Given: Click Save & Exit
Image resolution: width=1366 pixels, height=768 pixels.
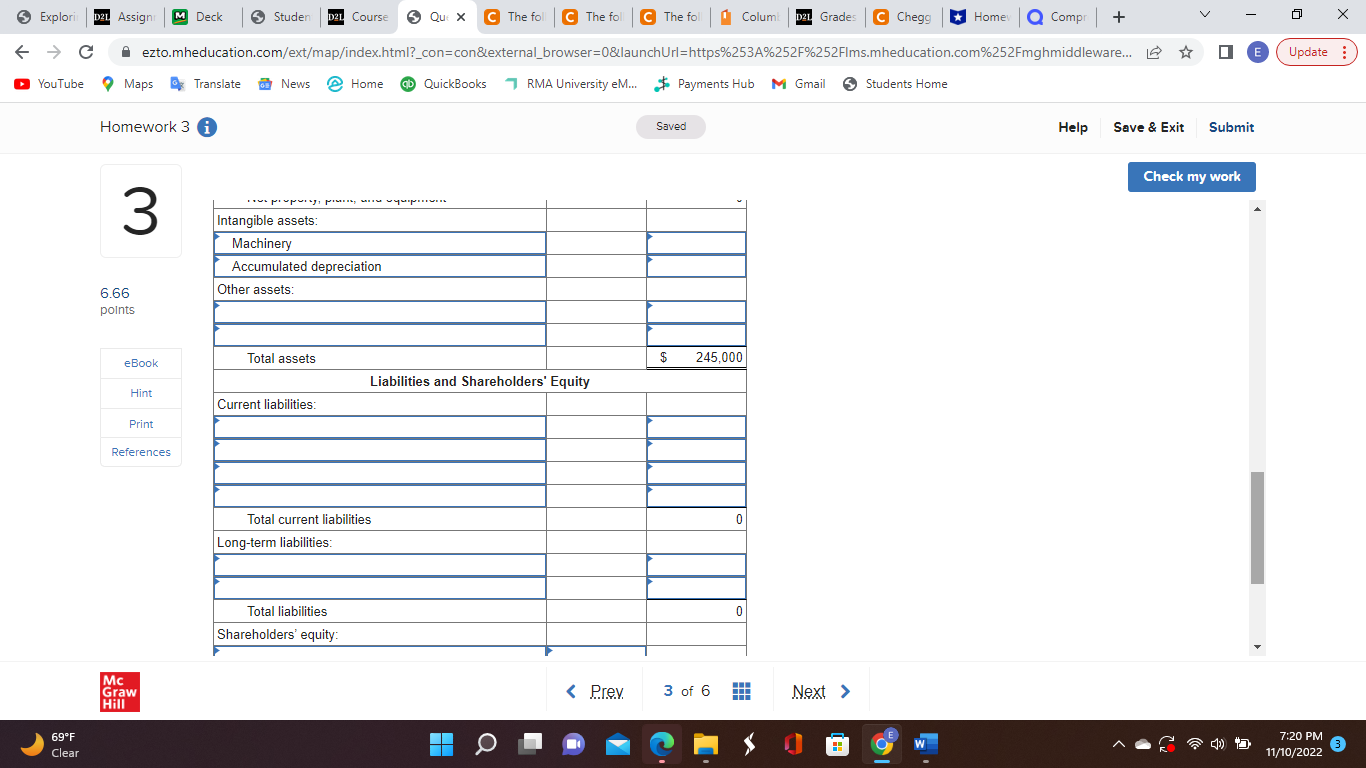Looking at the screenshot, I should pos(1148,127).
